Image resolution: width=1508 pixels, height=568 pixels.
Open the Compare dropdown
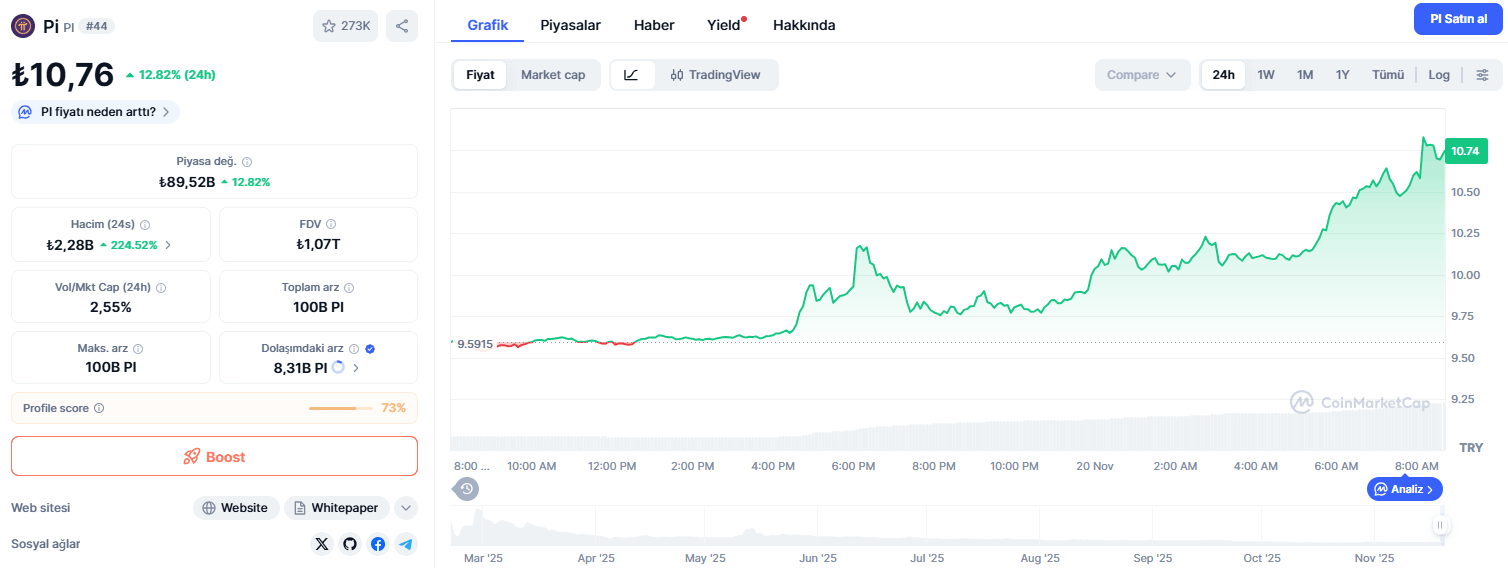[x=1142, y=75]
